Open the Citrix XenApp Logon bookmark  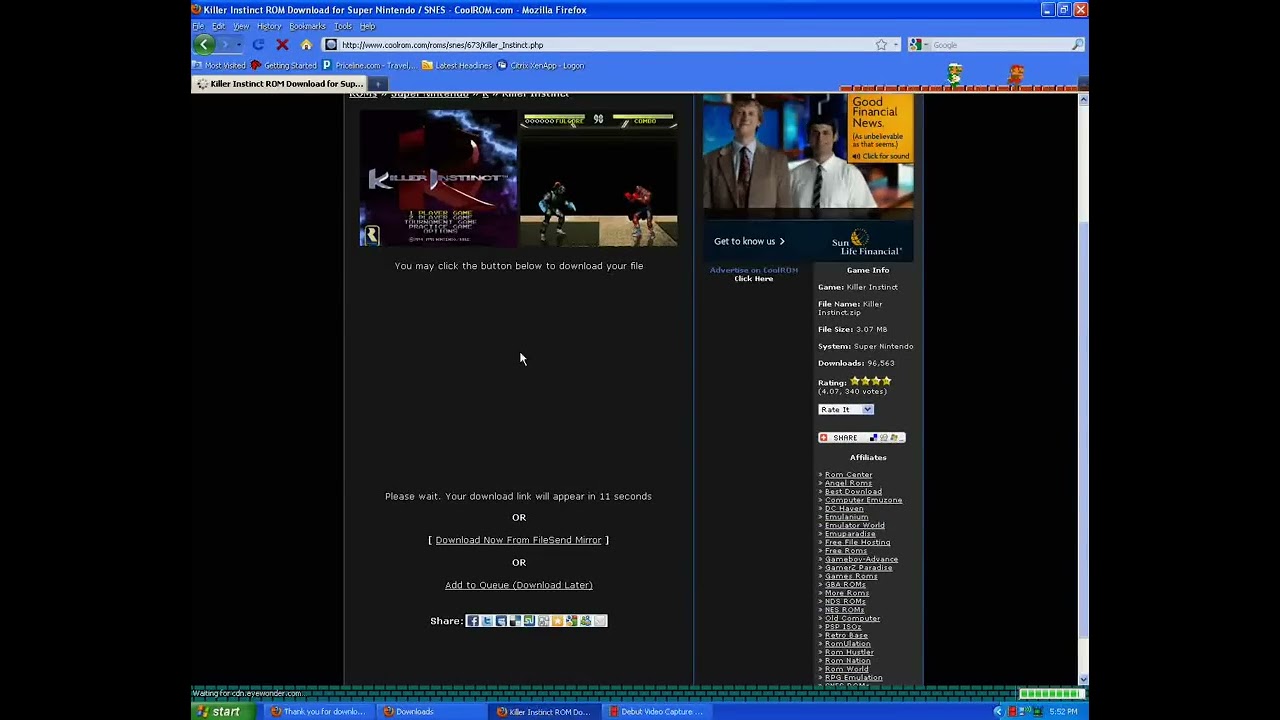541,66
